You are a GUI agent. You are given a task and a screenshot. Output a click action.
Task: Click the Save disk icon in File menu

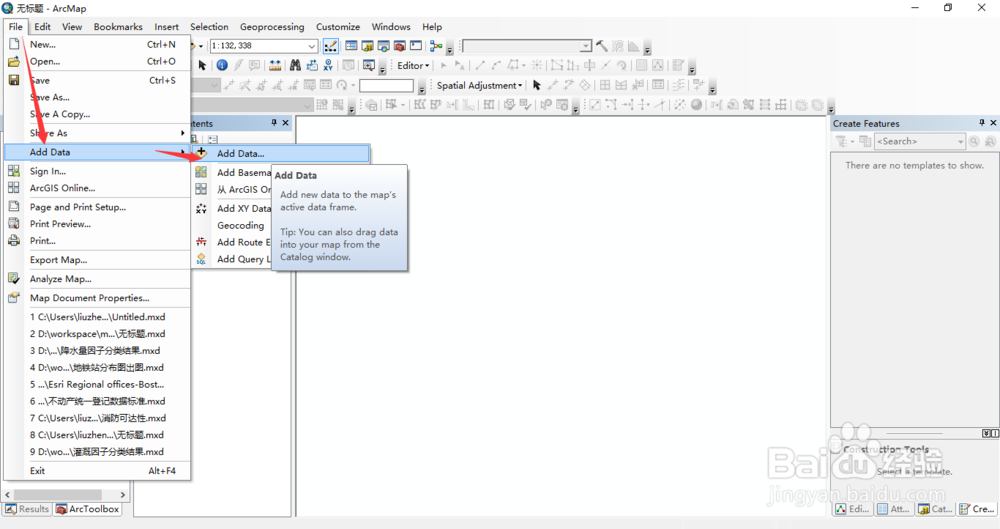(14, 80)
